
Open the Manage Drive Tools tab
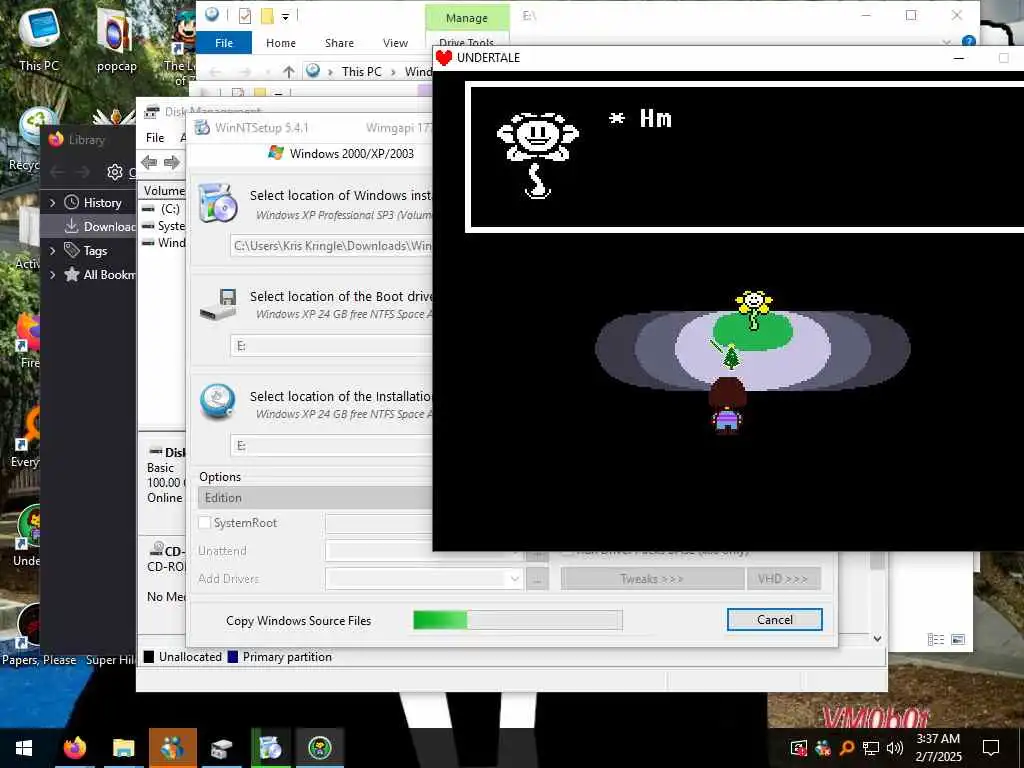467,18
